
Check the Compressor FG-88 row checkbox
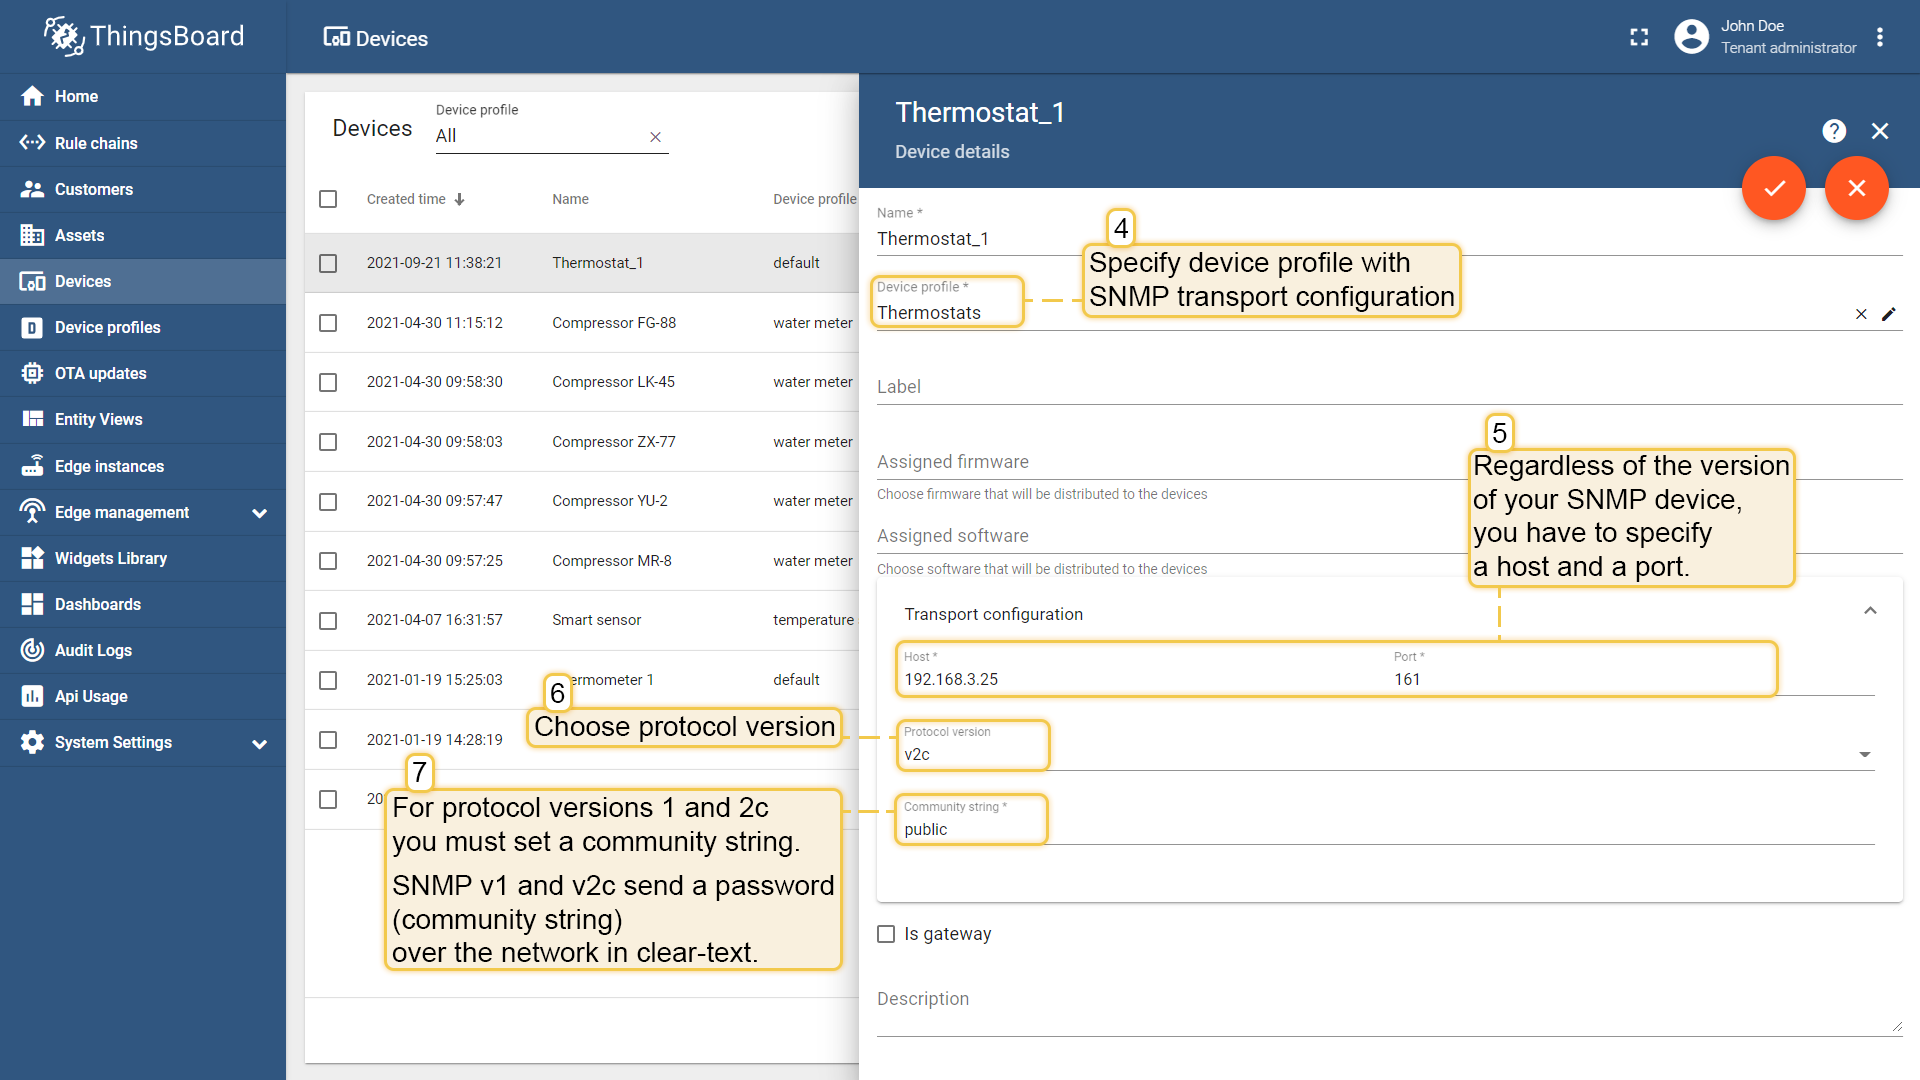(x=328, y=323)
